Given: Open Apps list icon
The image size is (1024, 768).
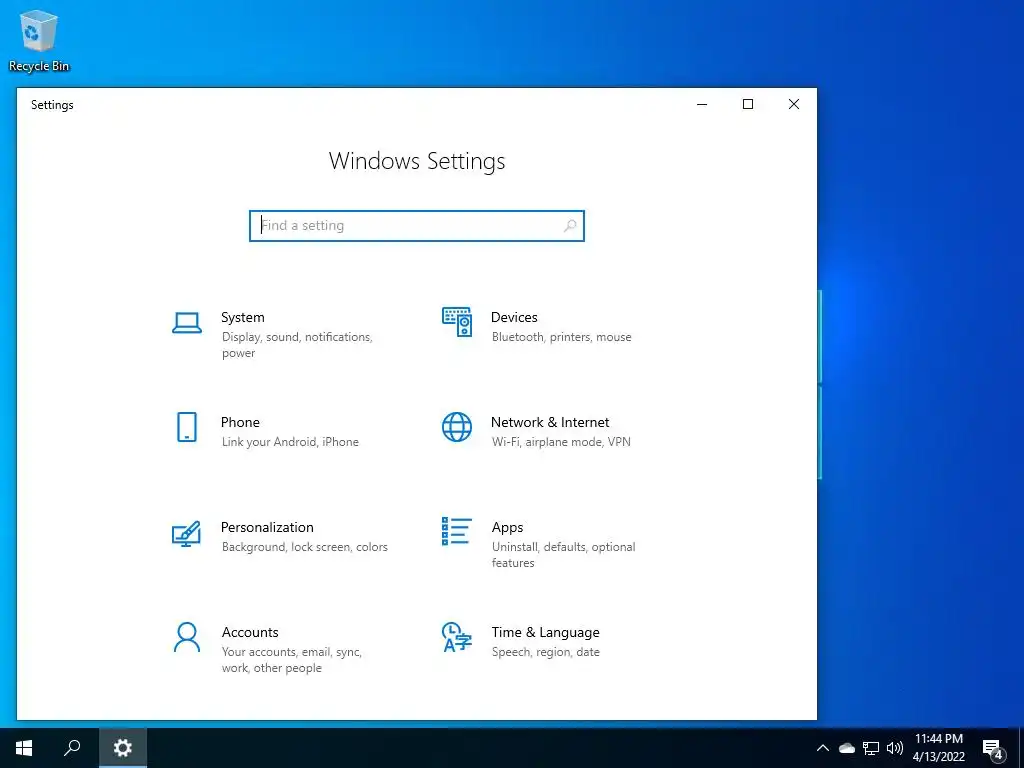Looking at the screenshot, I should tap(456, 531).
